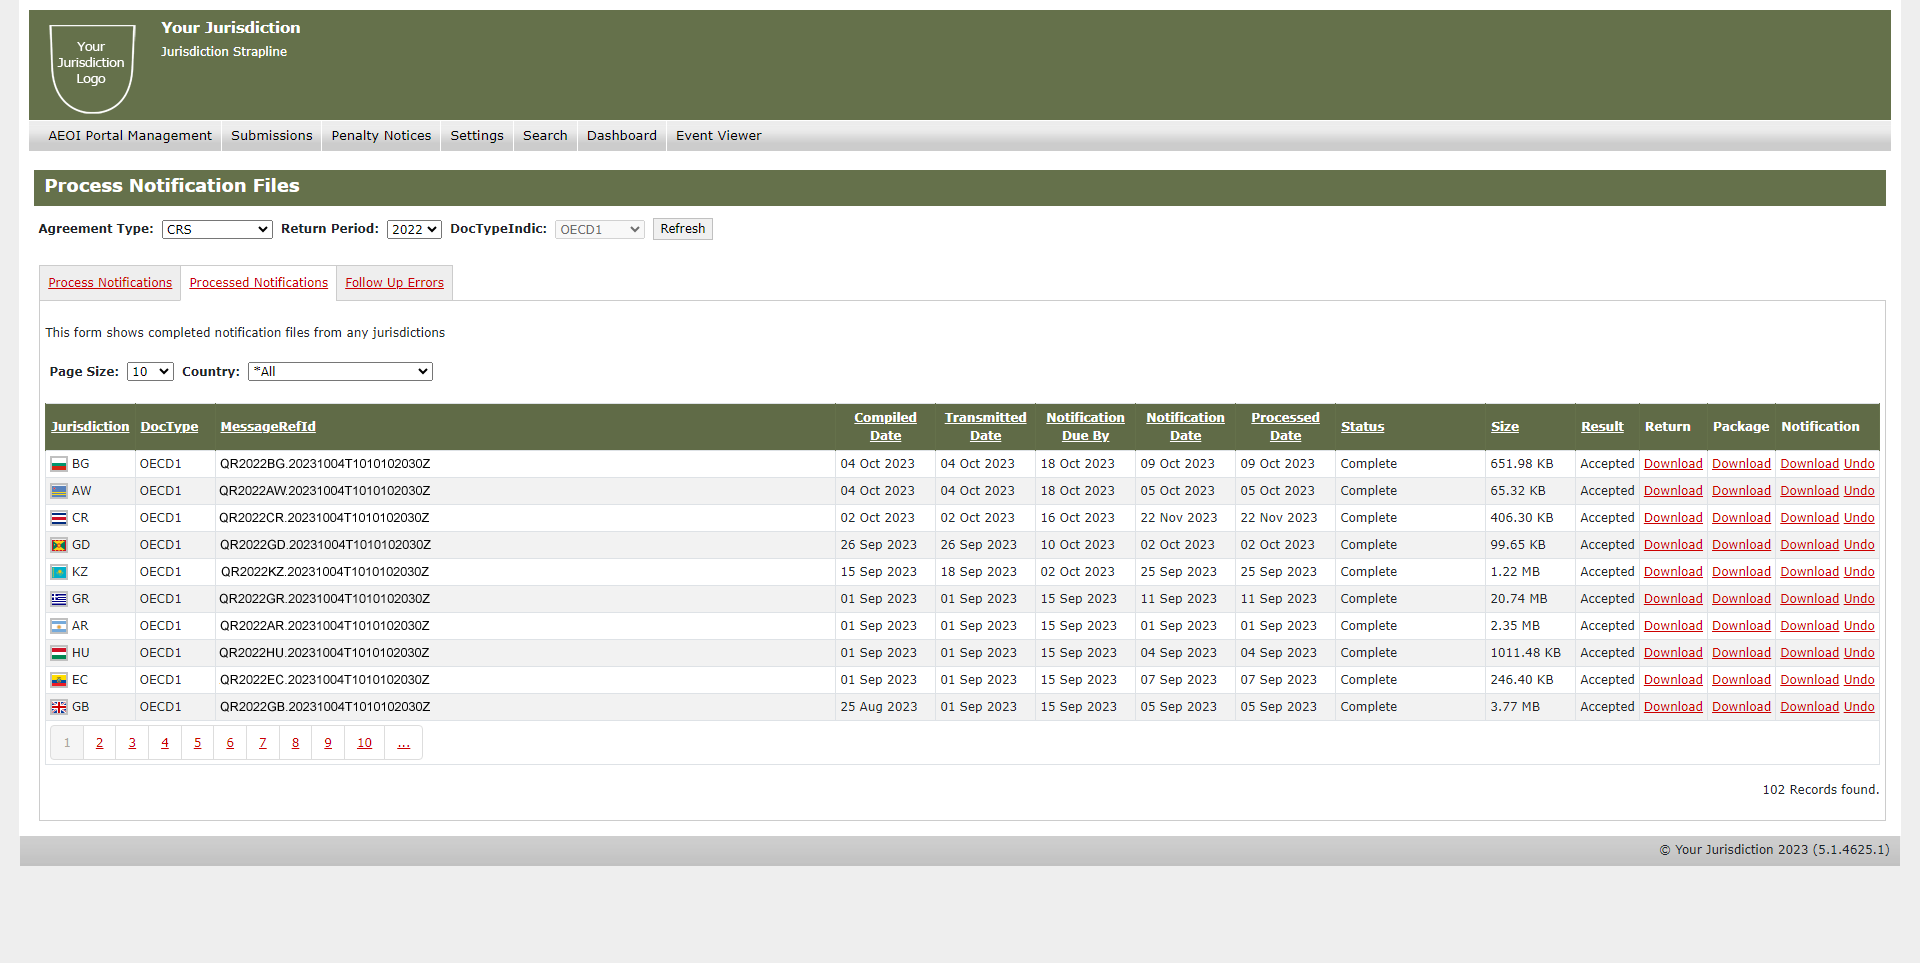
Task: Download the Notification for HU row
Action: [1809, 653]
